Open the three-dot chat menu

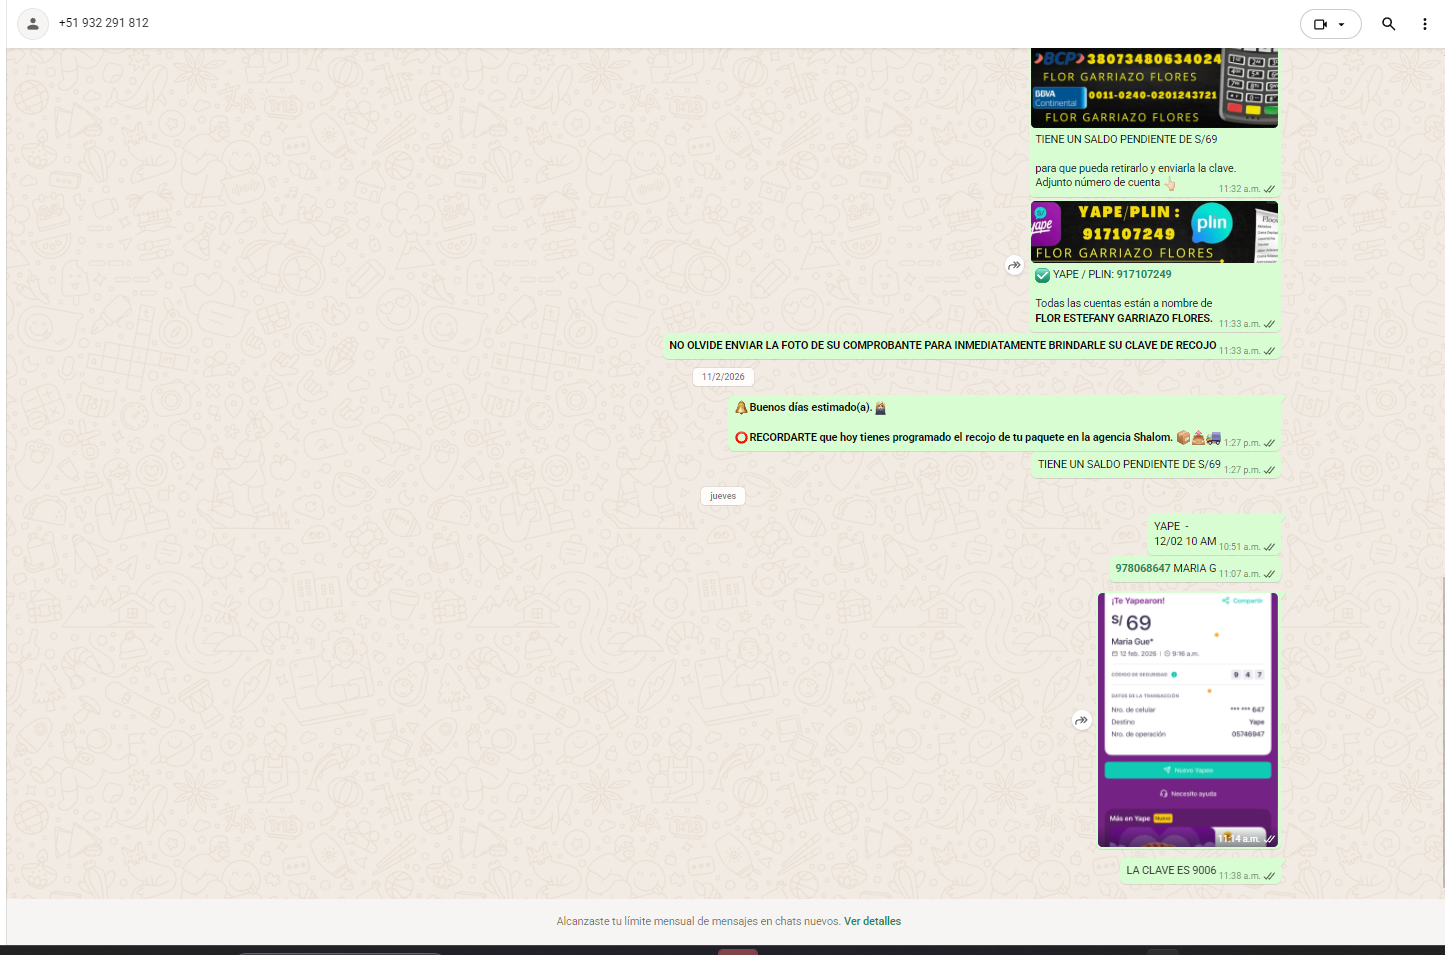point(1424,24)
